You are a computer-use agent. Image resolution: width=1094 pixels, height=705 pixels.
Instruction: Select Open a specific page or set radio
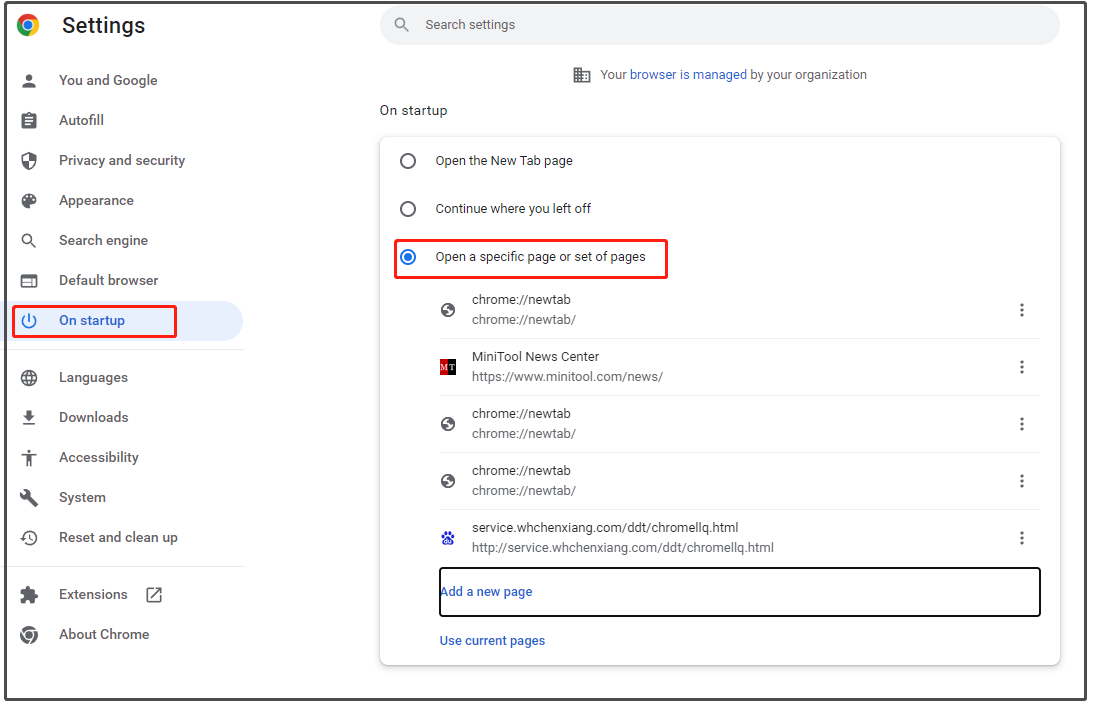tap(408, 257)
